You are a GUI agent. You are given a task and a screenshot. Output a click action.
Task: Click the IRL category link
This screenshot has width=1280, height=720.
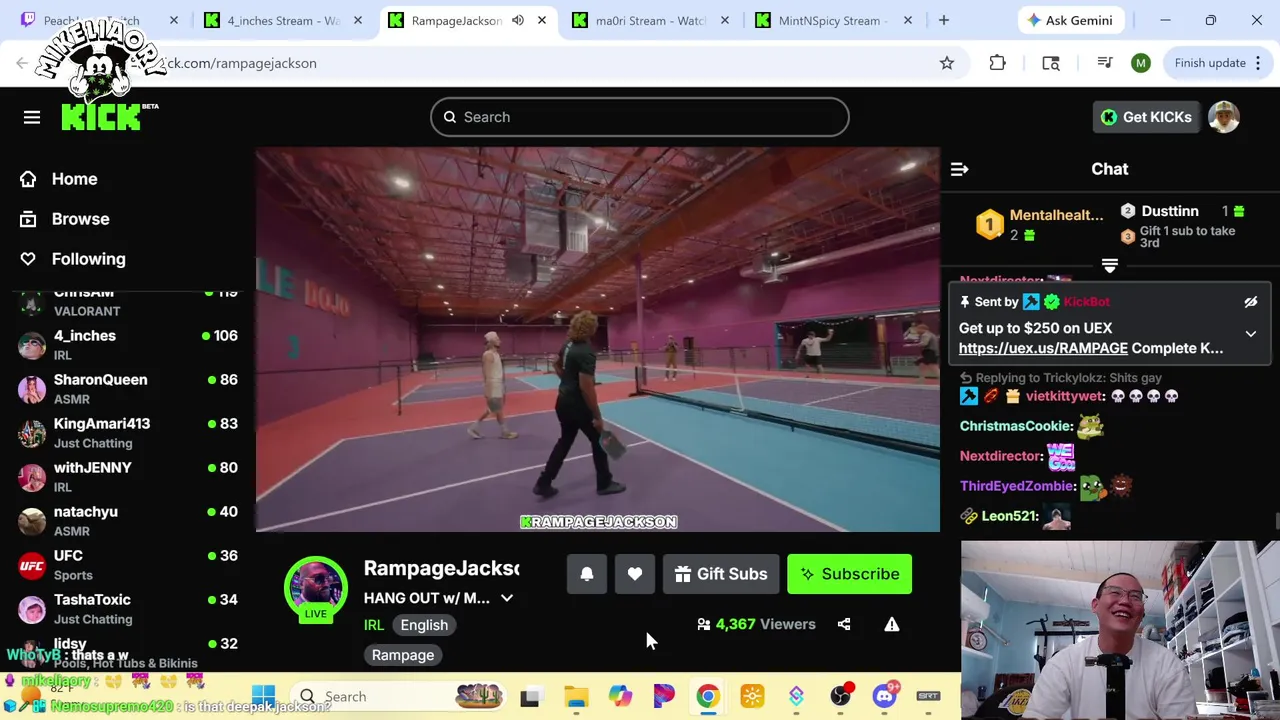[373, 625]
